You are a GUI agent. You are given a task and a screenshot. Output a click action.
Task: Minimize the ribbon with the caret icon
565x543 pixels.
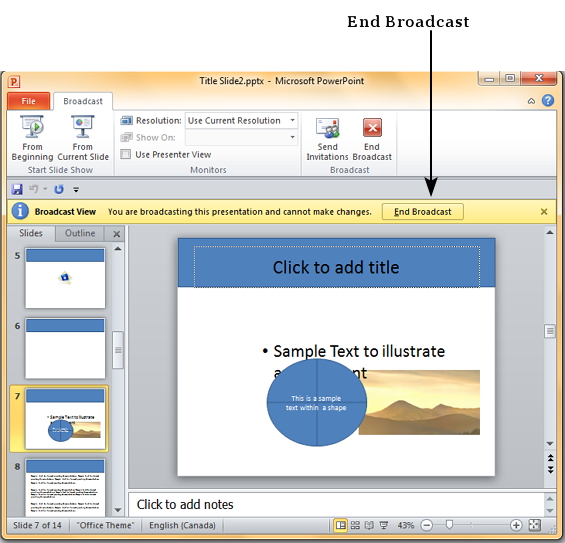coord(531,101)
